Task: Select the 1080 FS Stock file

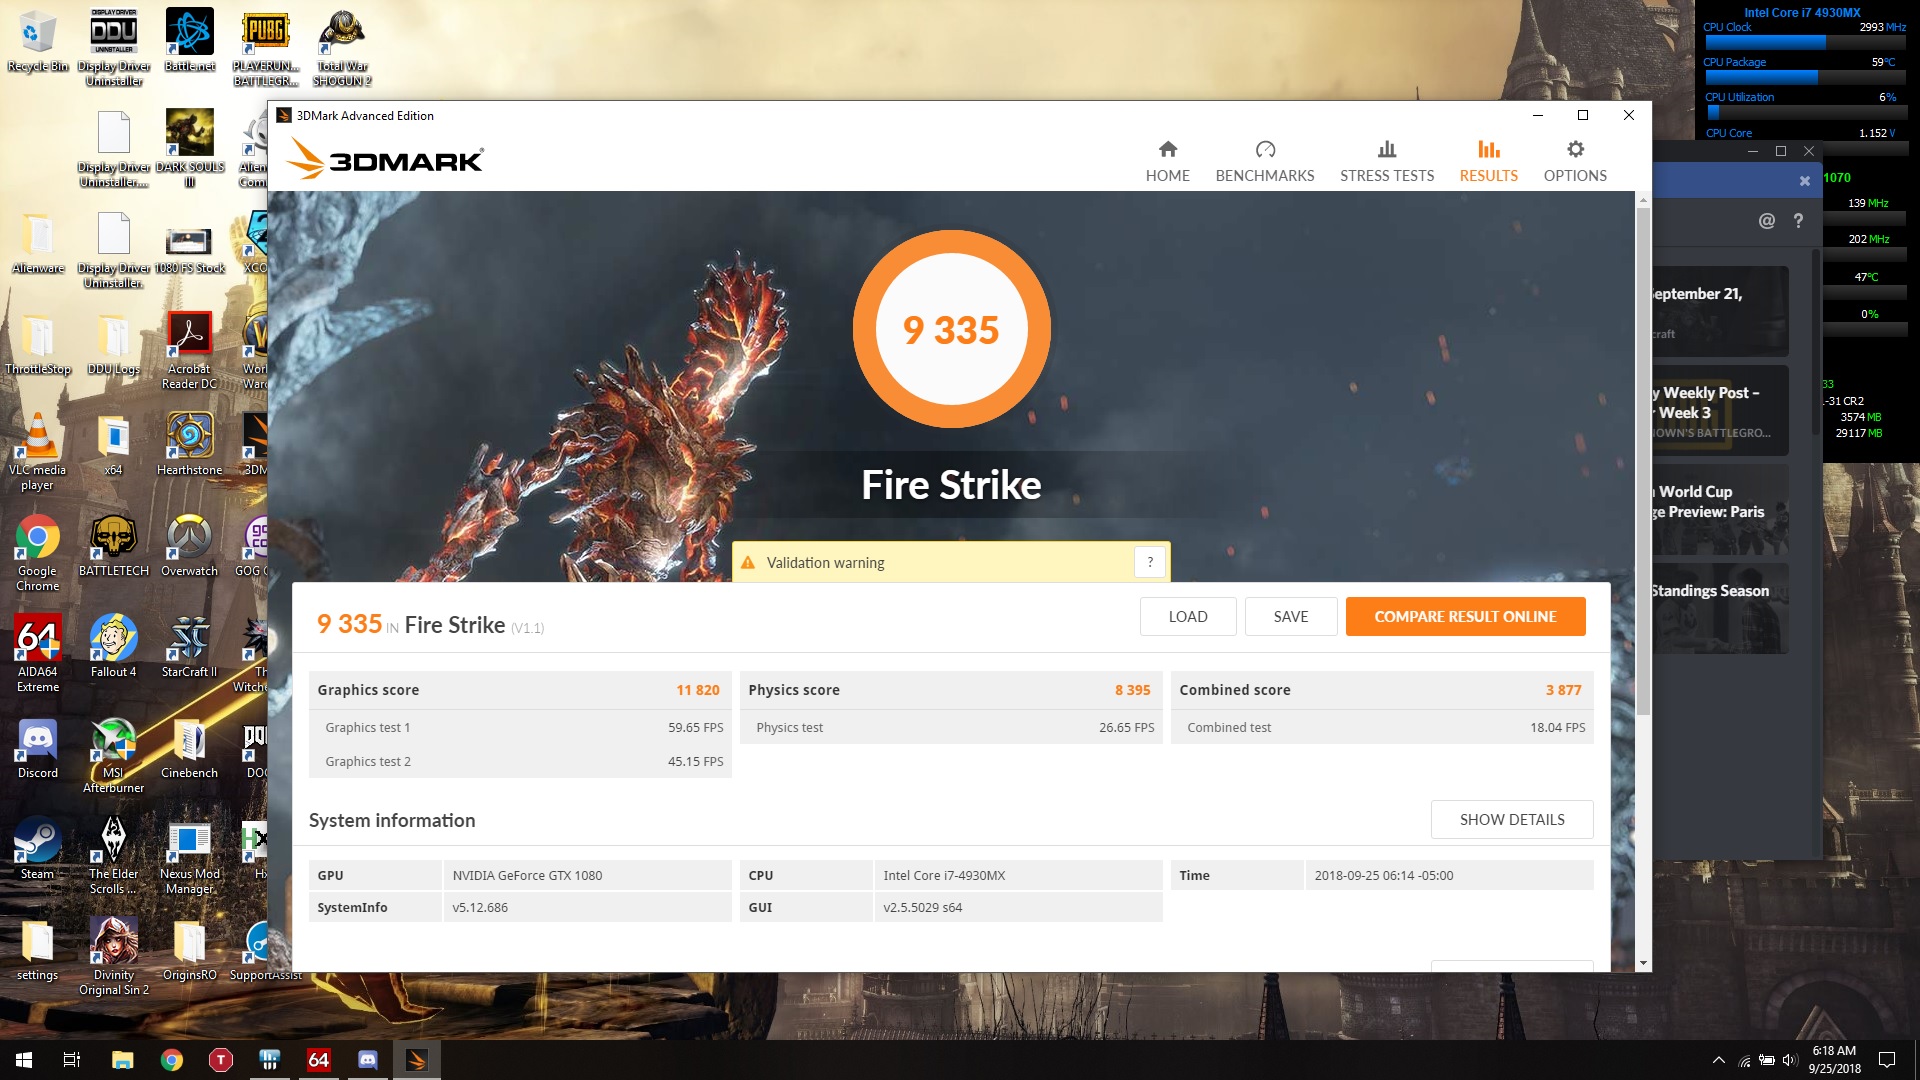Action: (189, 249)
